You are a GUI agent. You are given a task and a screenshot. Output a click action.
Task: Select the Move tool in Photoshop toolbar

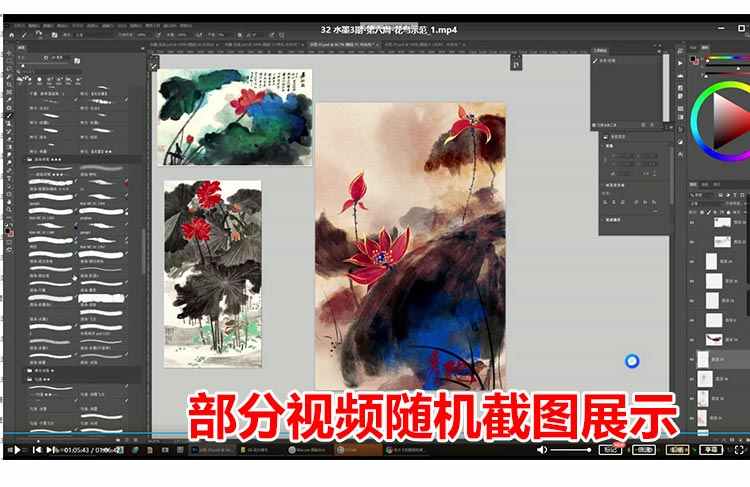coord(9,54)
